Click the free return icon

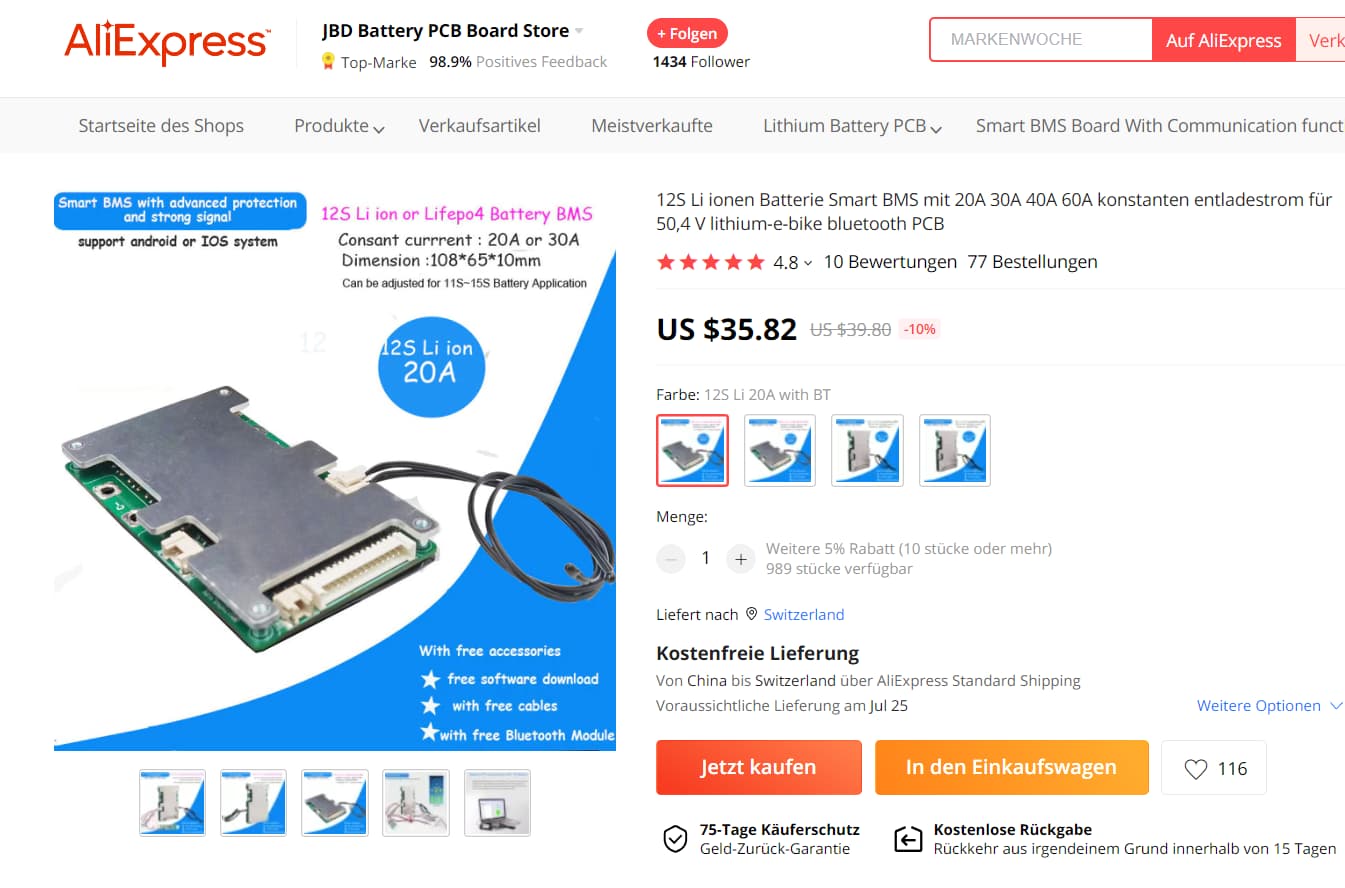(907, 838)
